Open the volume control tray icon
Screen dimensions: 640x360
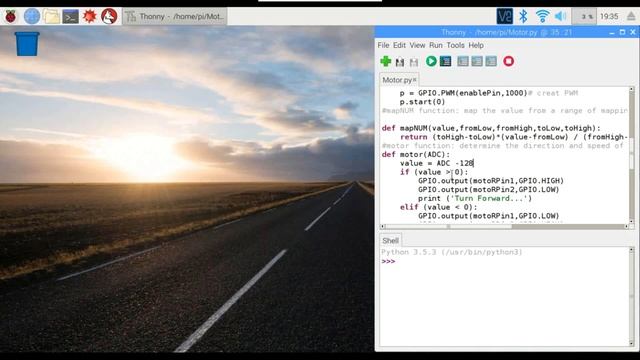tap(560, 16)
